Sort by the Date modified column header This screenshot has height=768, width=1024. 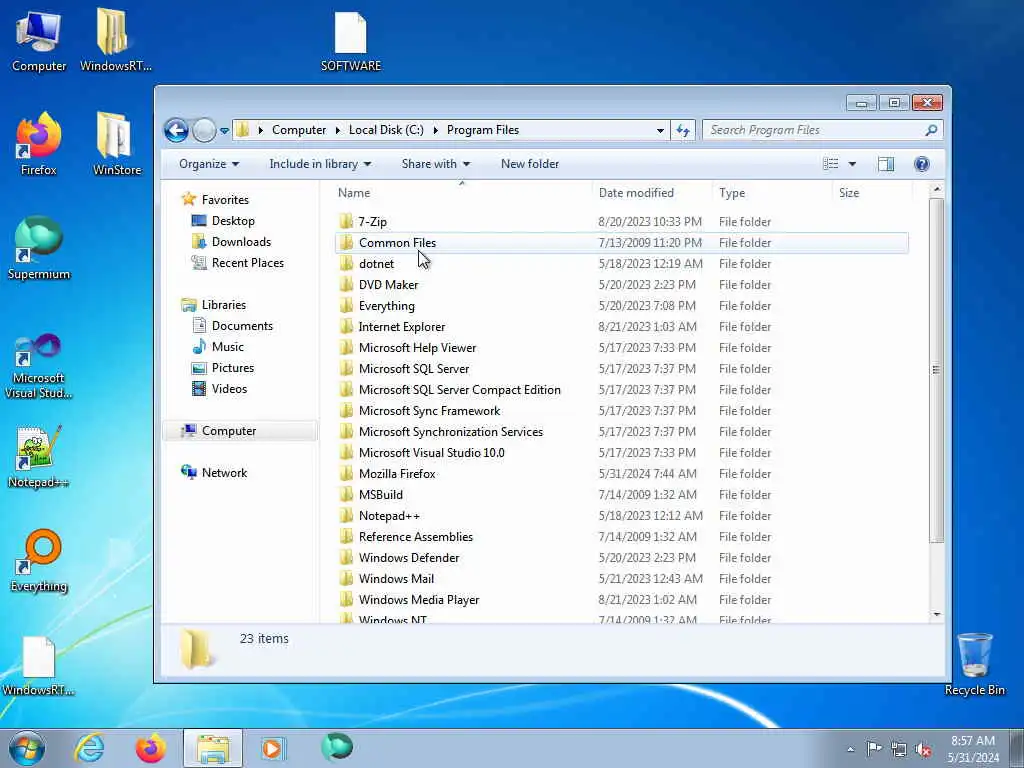click(x=652, y=193)
